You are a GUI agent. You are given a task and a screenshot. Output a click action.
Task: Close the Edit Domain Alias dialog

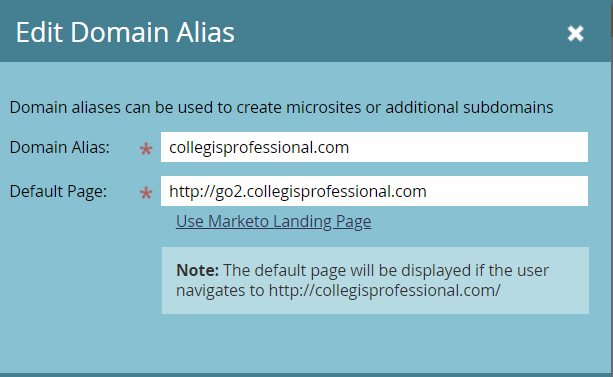click(575, 33)
